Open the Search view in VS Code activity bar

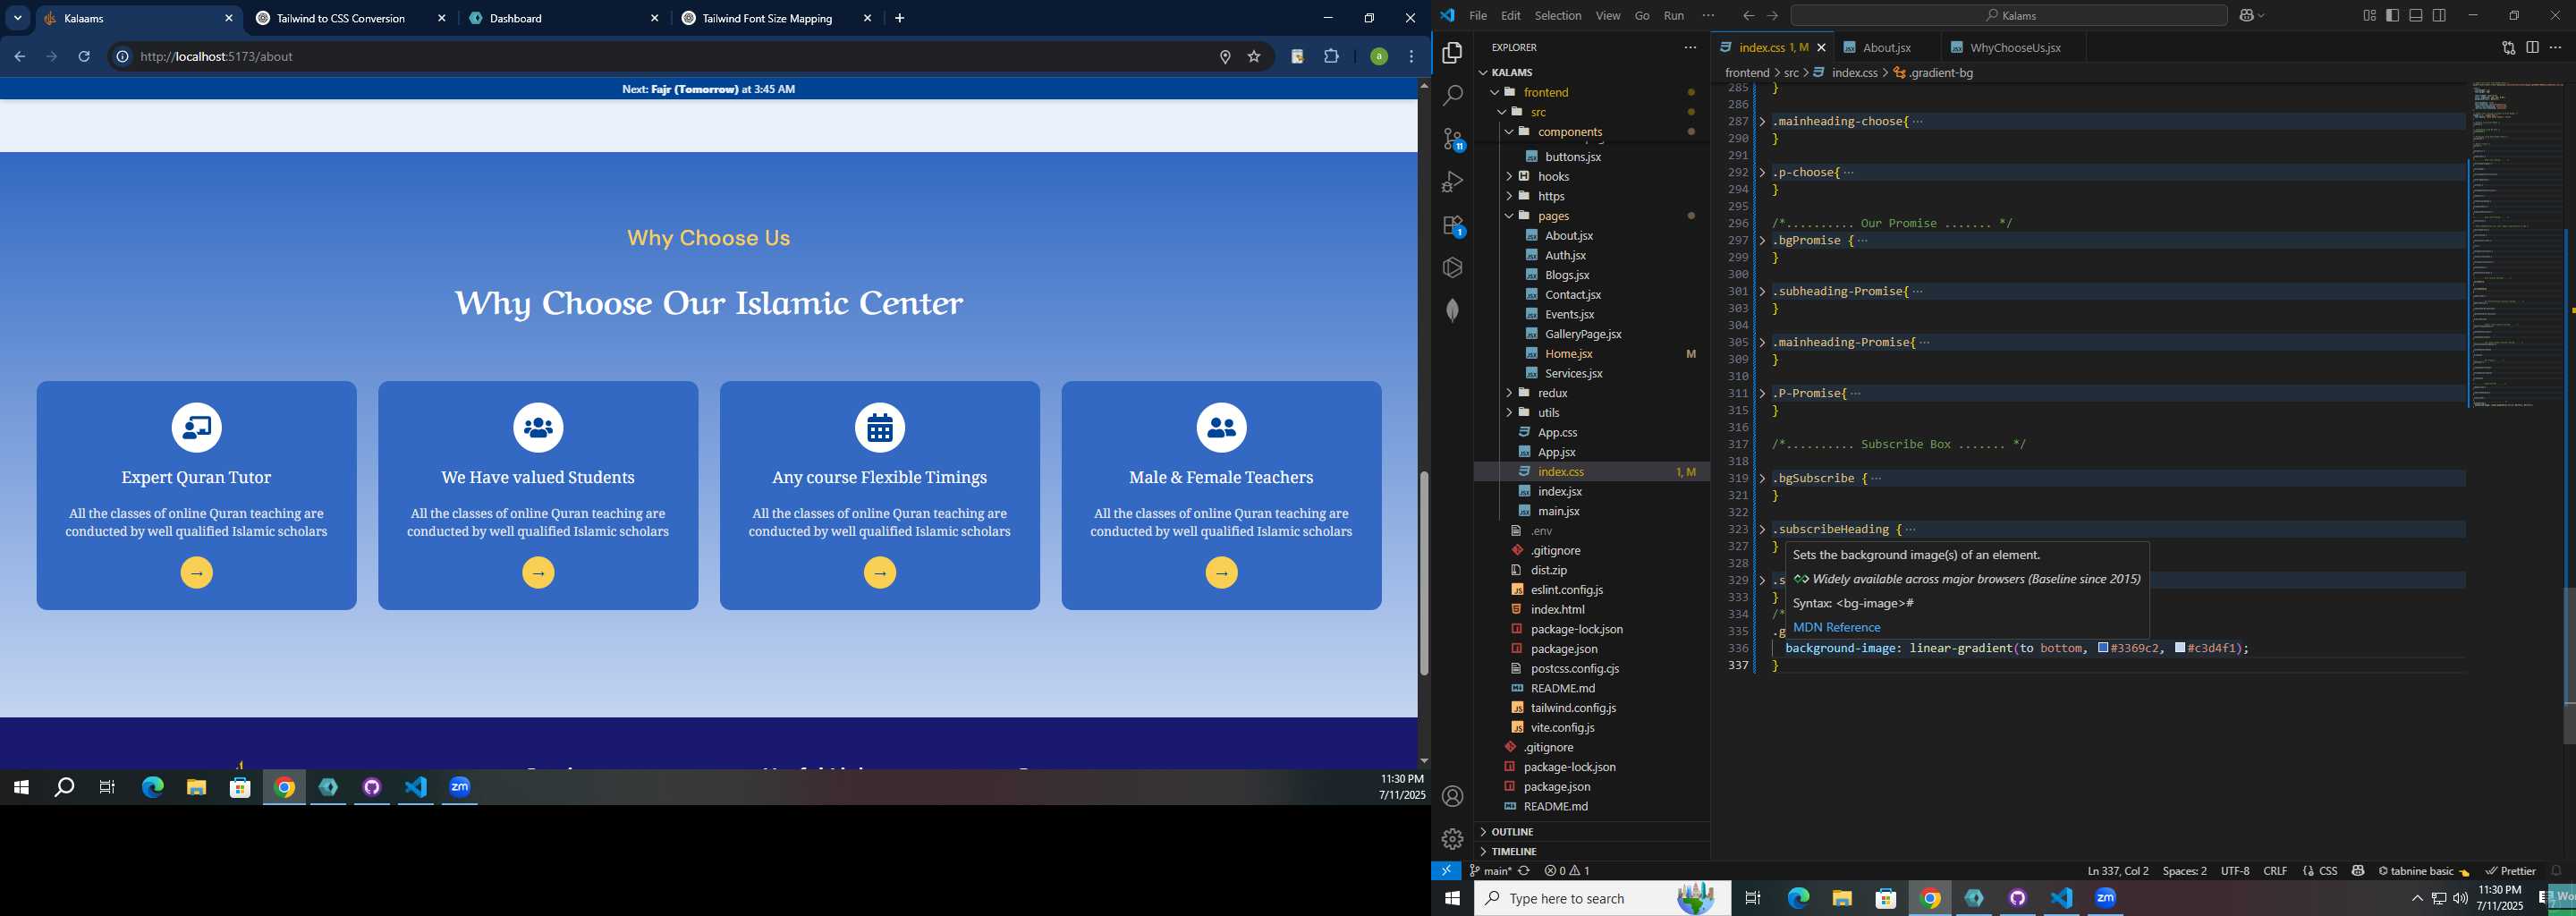1452,96
